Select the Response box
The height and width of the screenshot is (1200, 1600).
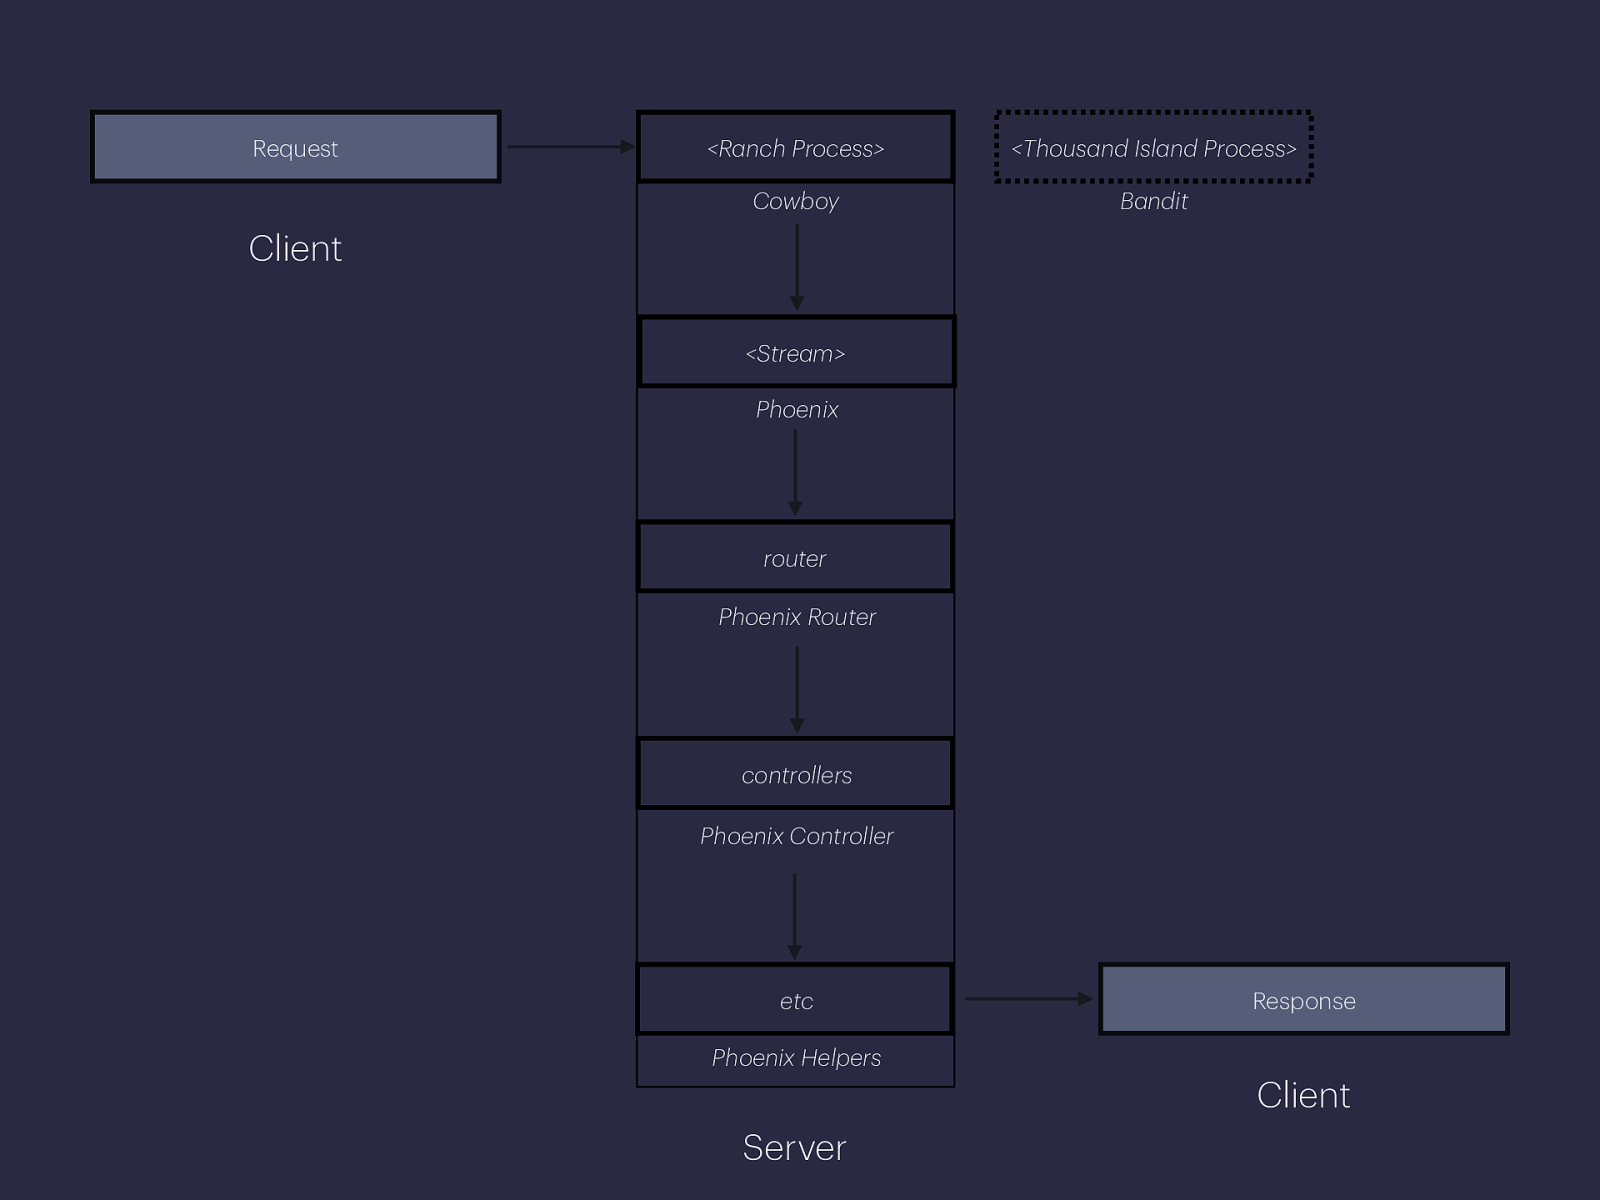coord(1304,999)
